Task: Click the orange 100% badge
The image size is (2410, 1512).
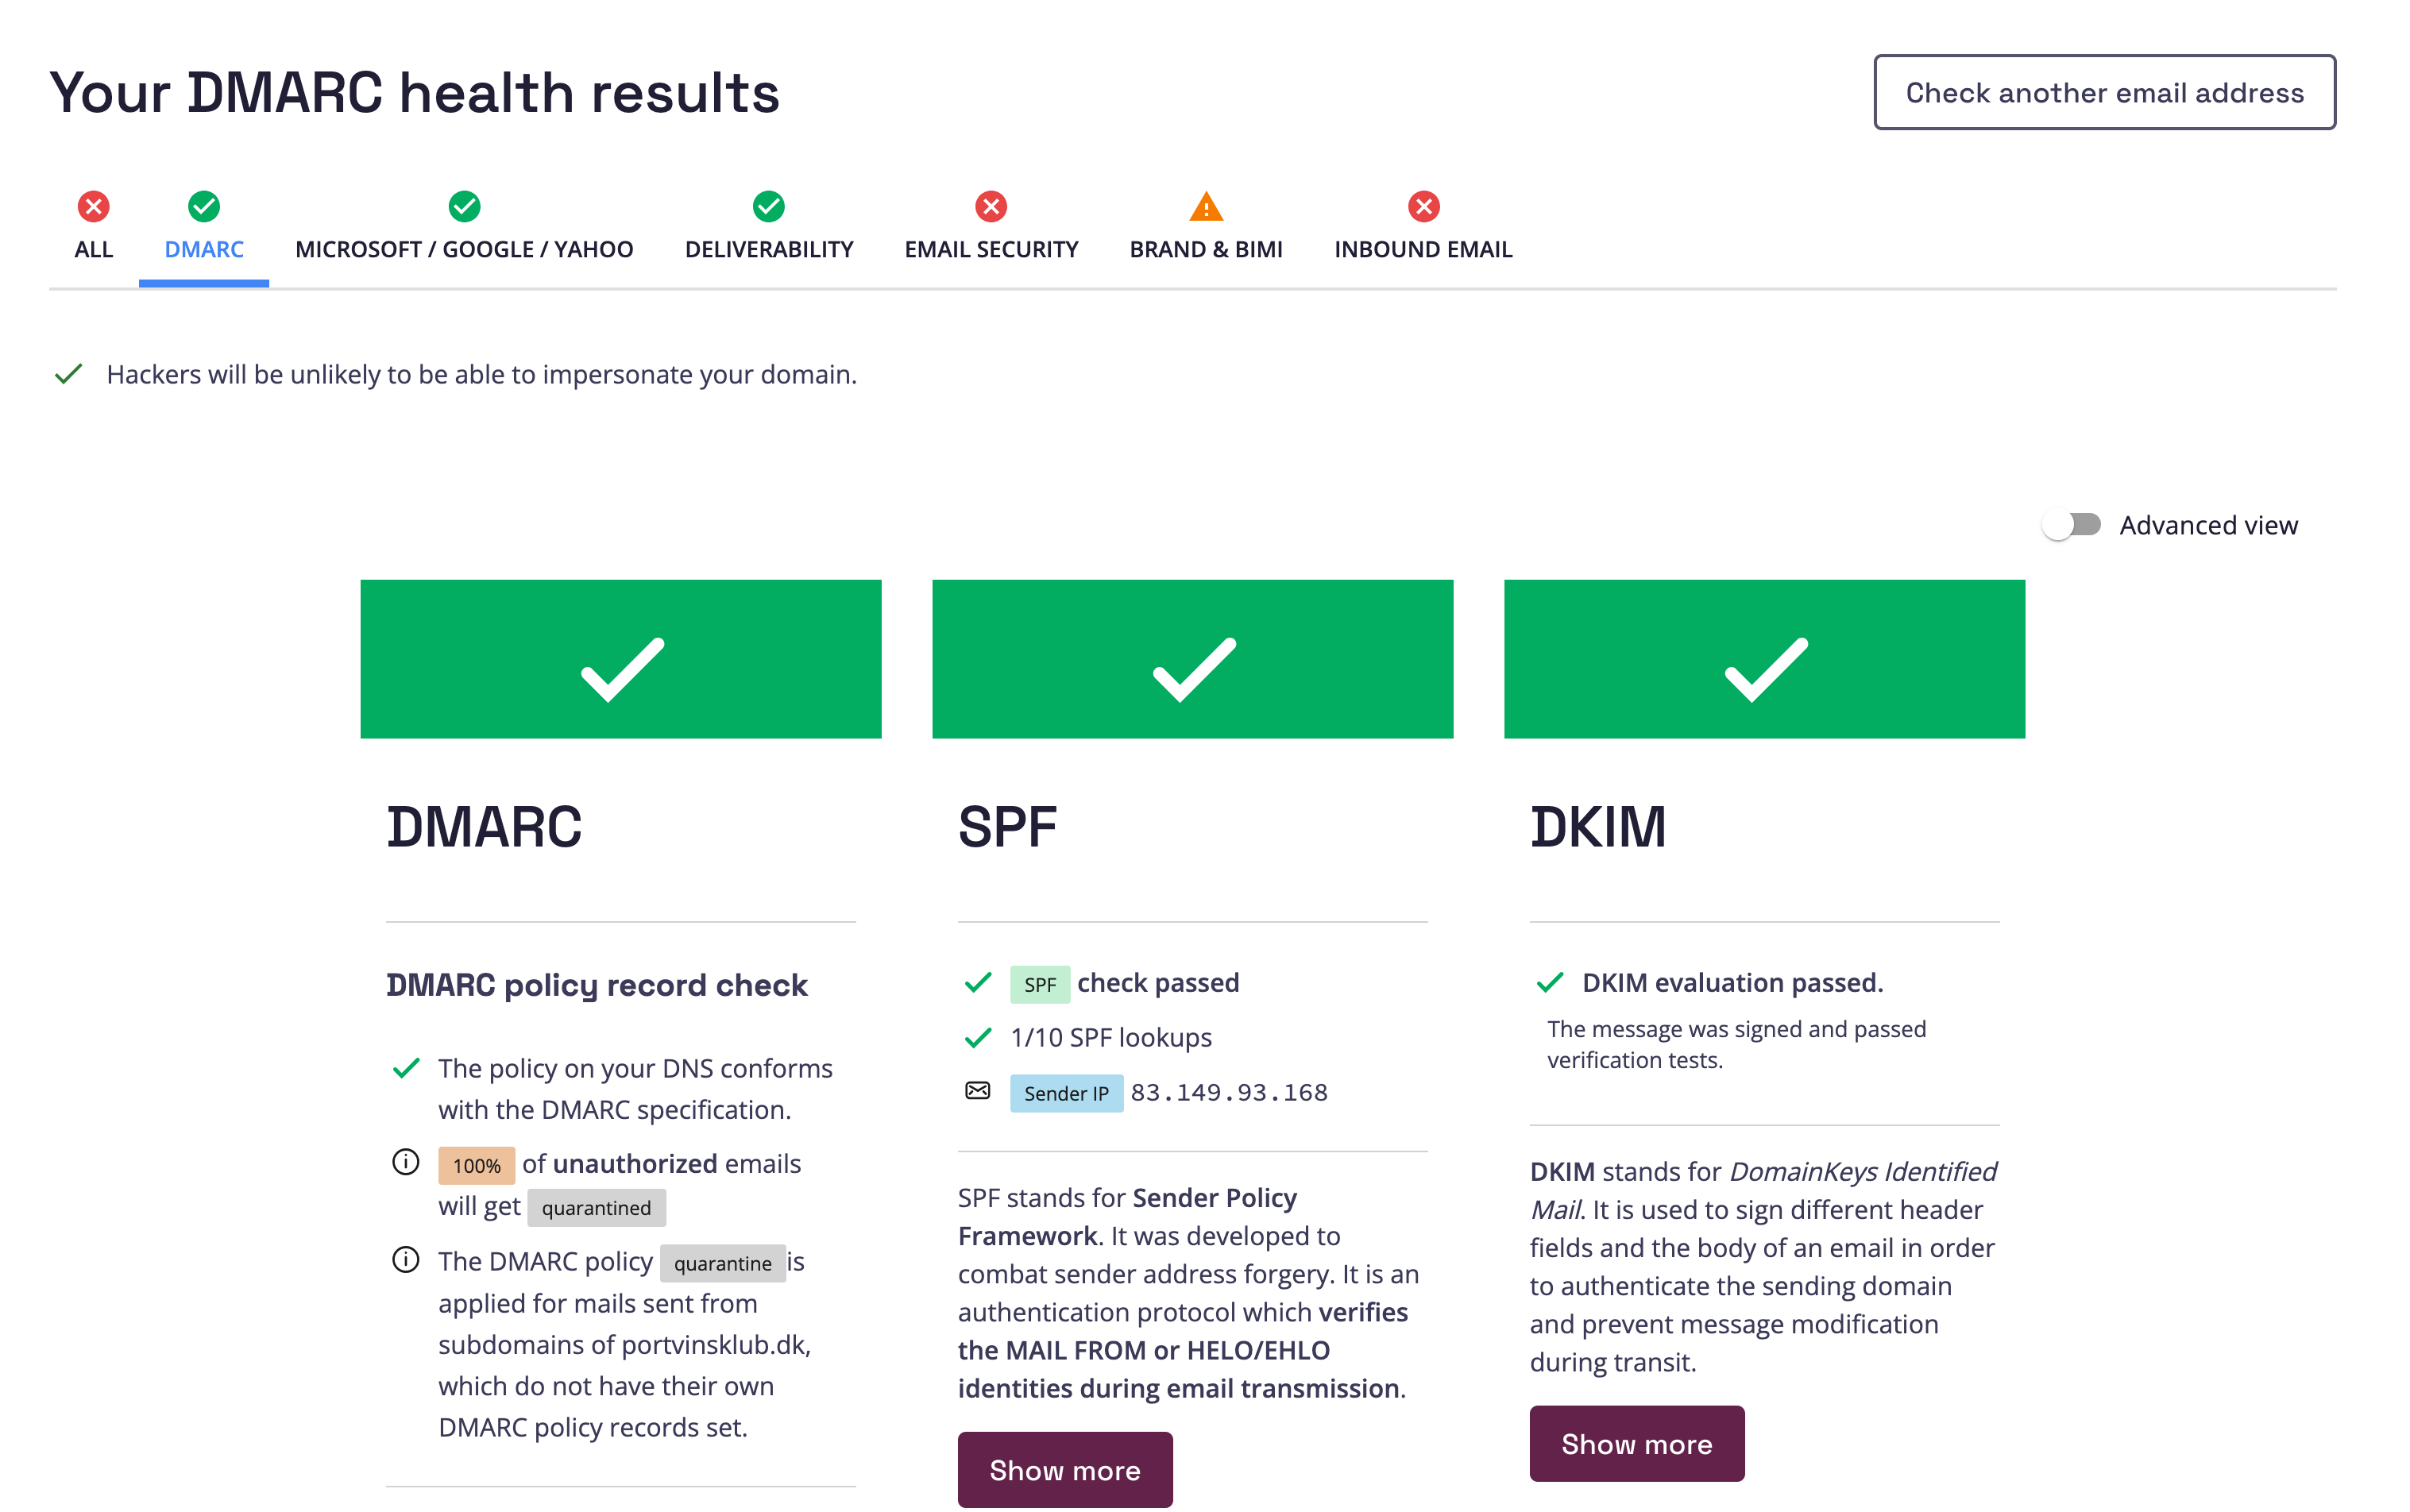Action: tap(476, 1165)
